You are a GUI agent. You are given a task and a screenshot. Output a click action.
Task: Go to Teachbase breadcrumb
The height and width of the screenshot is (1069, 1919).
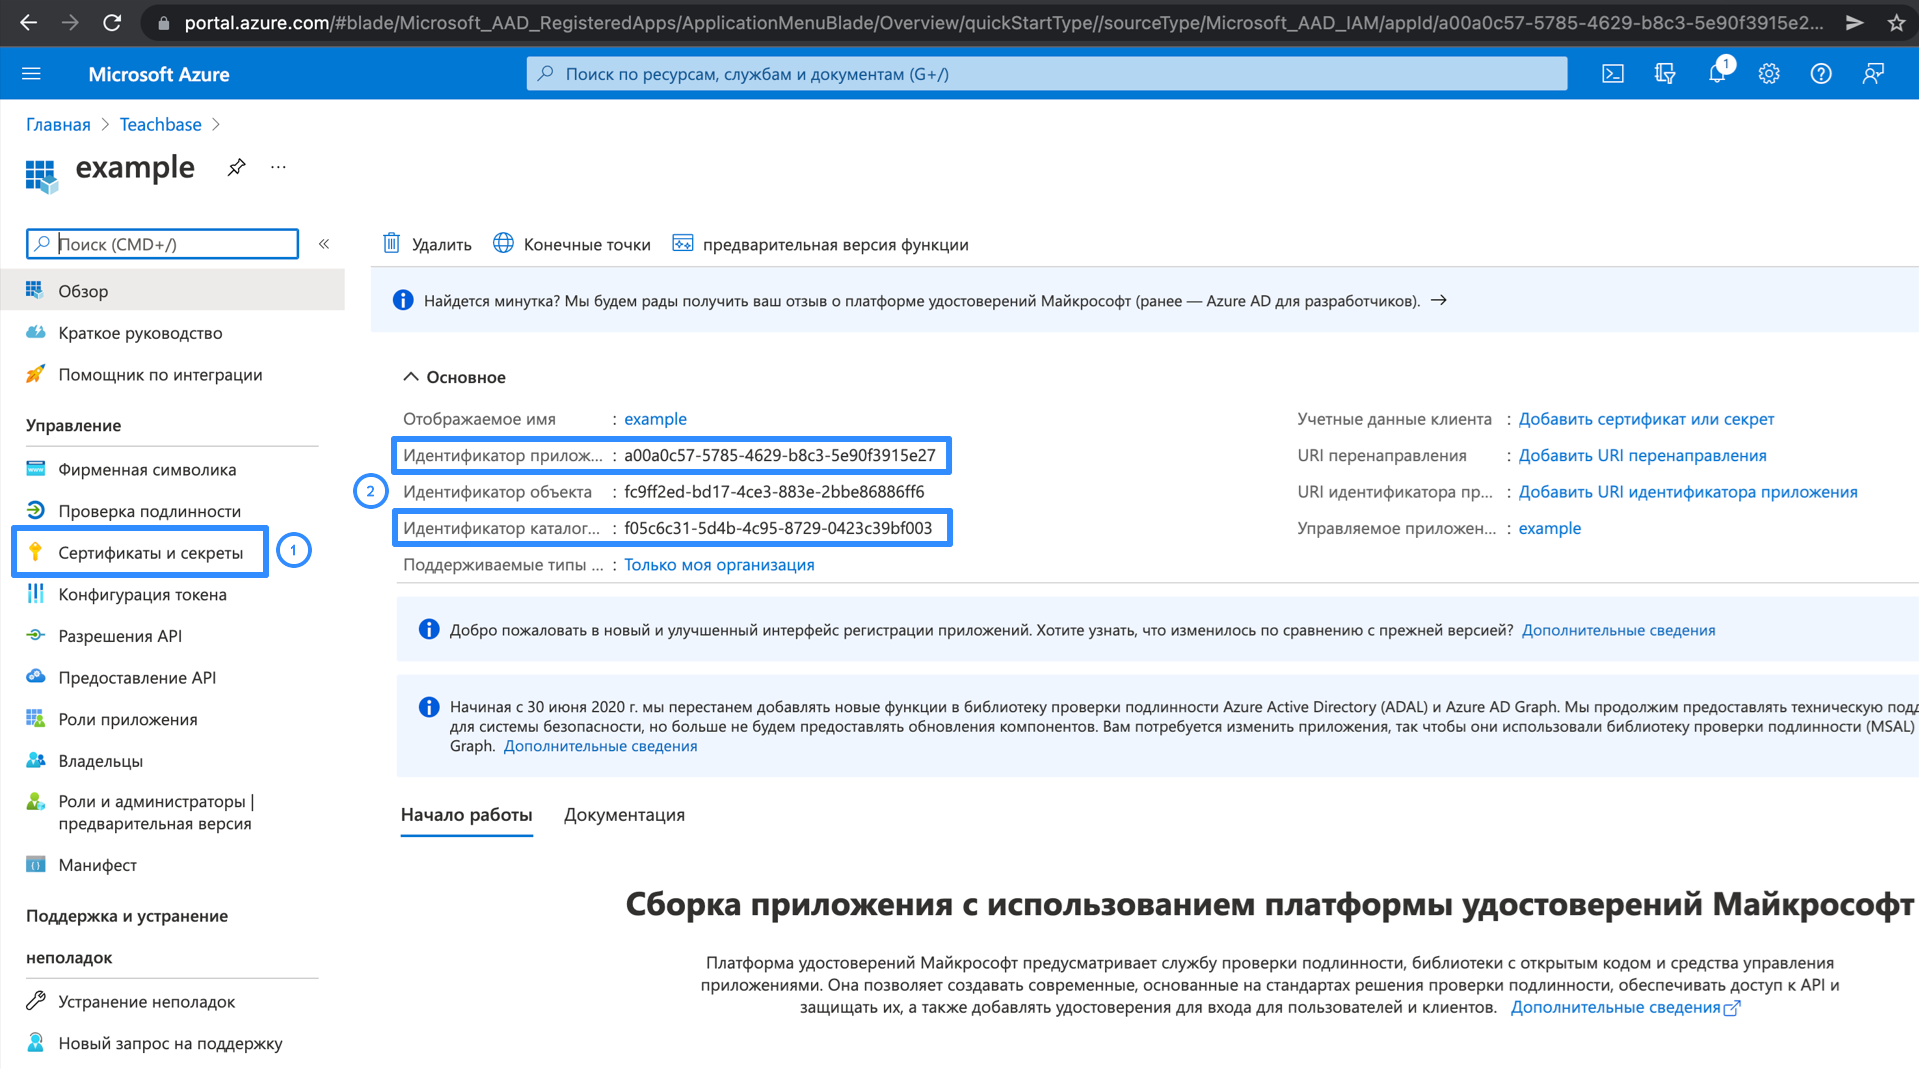tap(160, 124)
